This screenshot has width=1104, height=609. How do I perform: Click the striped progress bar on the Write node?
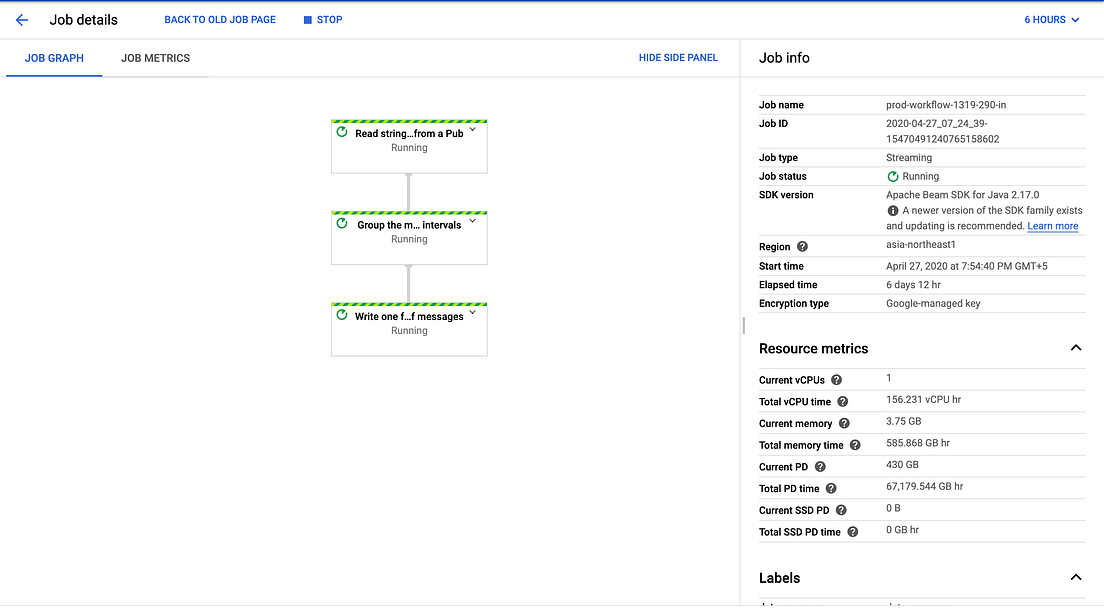coord(408,304)
